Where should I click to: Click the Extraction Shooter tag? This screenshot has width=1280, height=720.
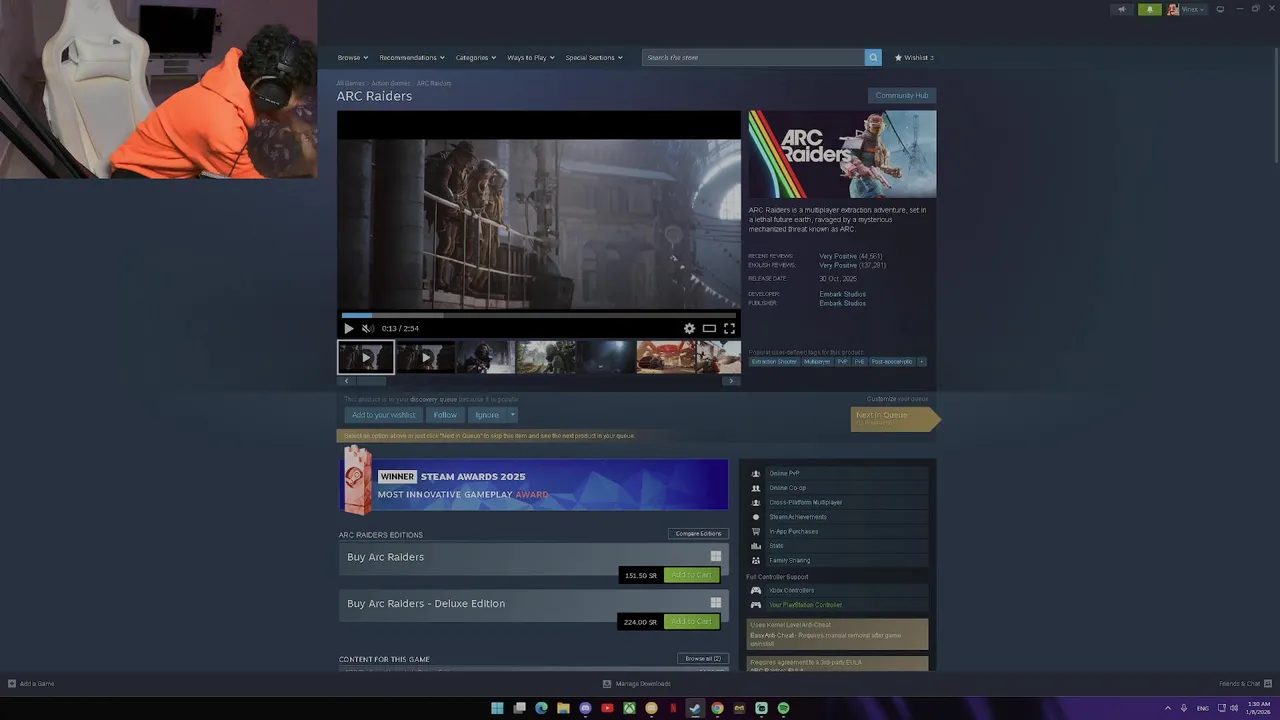[774, 362]
